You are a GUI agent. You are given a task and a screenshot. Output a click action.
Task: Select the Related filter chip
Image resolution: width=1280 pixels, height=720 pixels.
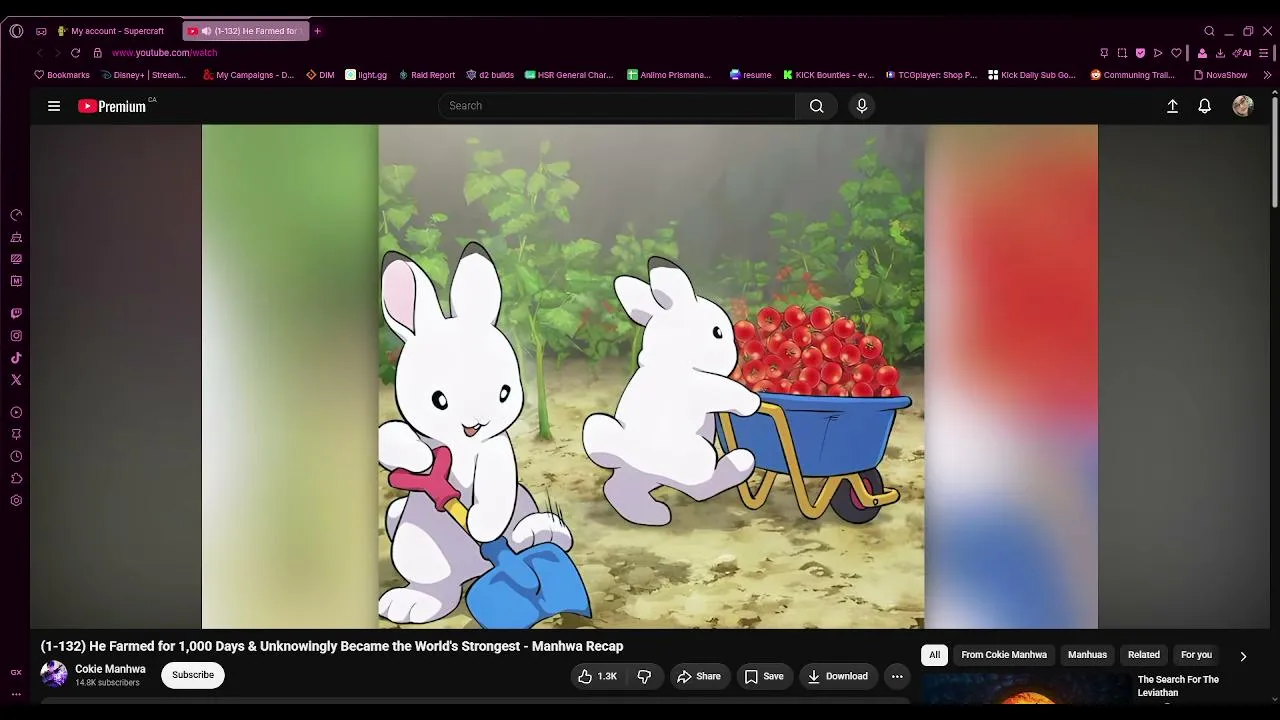(x=1144, y=655)
